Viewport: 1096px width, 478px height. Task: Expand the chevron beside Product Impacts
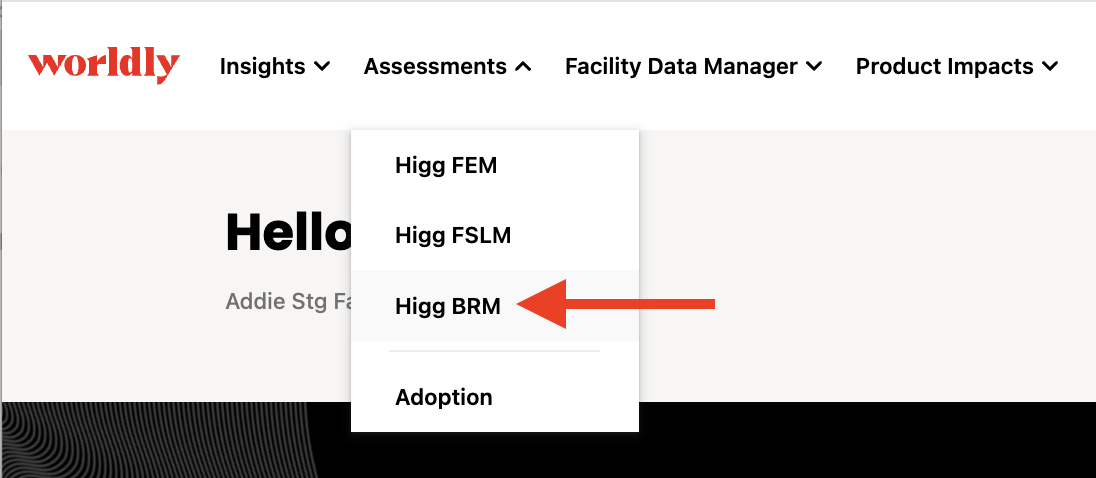(1050, 66)
